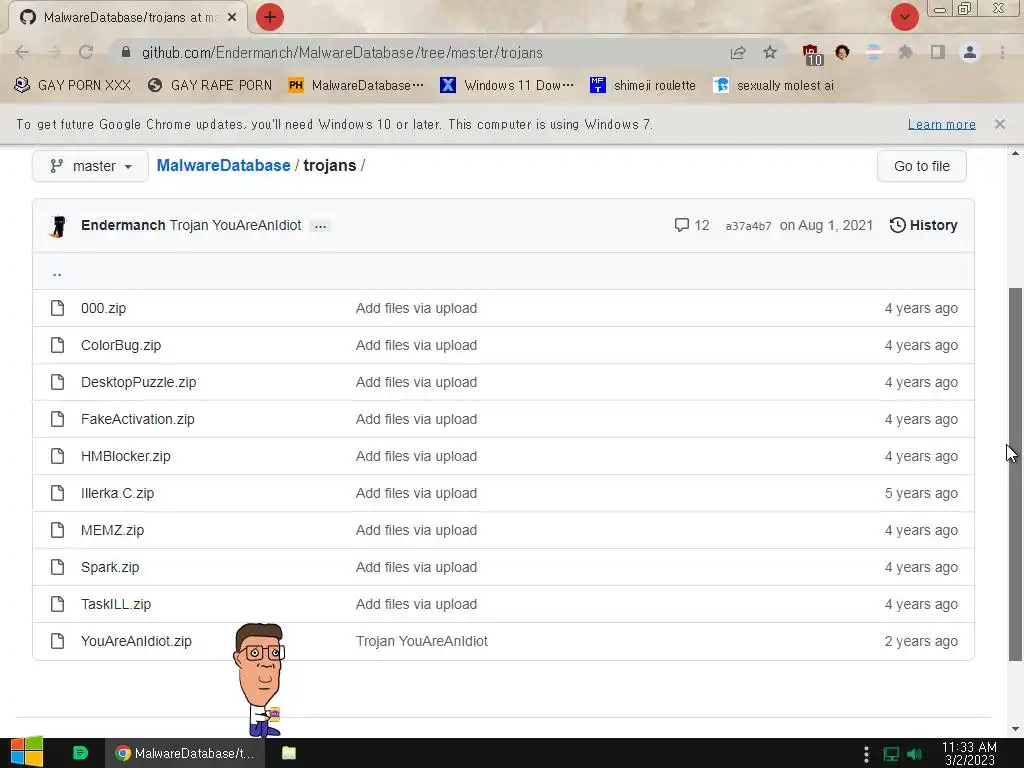Click the comments icon showing 12
Image resolution: width=1024 pixels, height=768 pixels.
tap(682, 225)
